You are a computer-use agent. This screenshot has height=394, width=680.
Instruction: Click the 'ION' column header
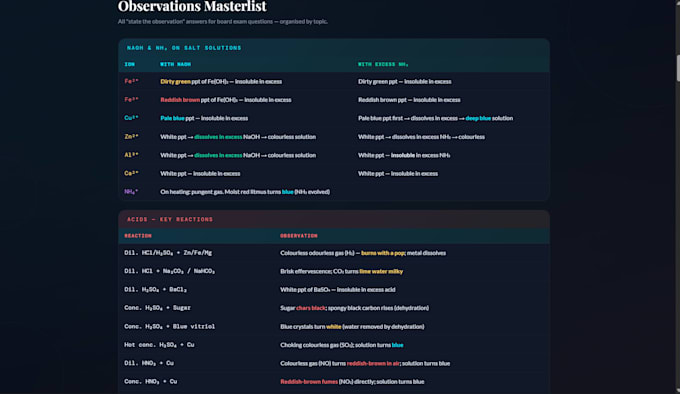coord(130,64)
